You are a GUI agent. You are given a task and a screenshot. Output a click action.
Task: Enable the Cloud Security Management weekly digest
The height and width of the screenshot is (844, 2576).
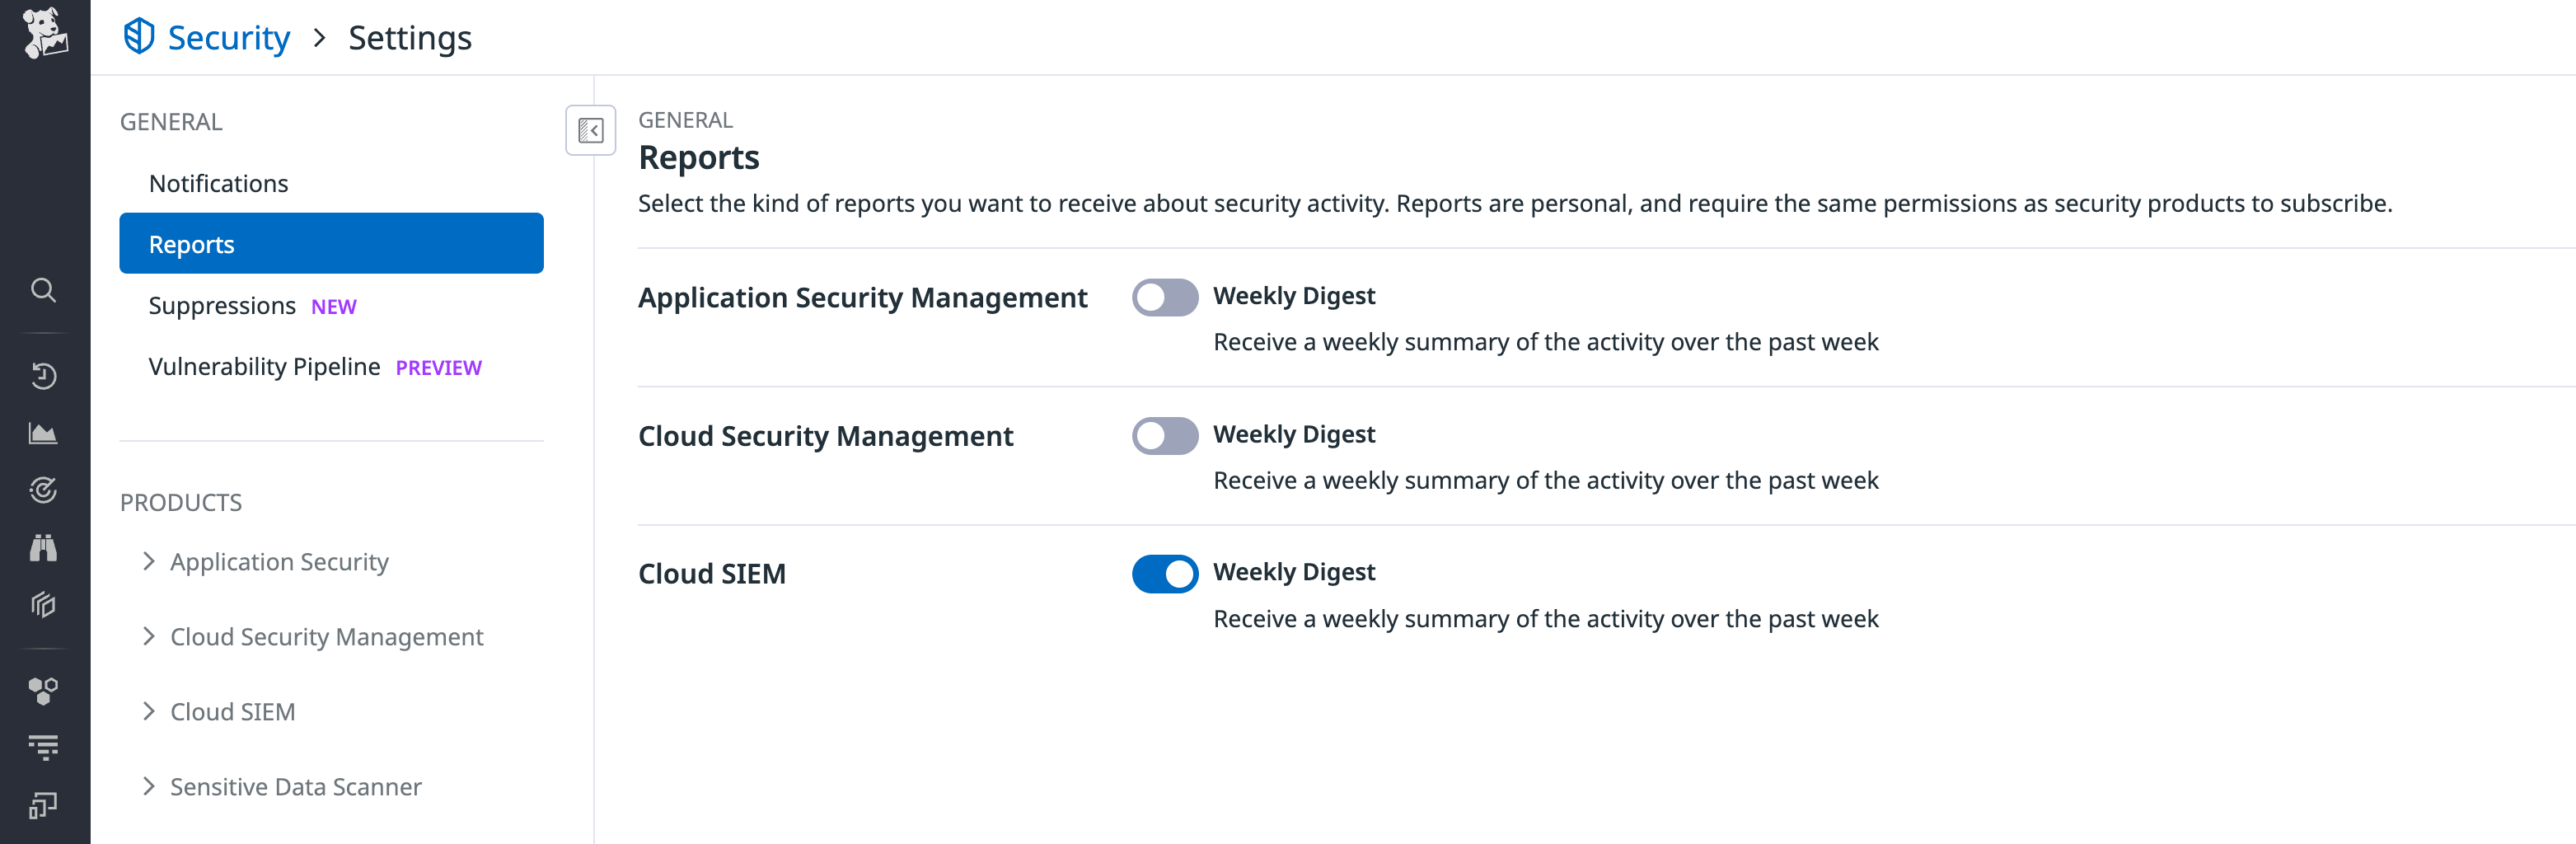coord(1164,435)
